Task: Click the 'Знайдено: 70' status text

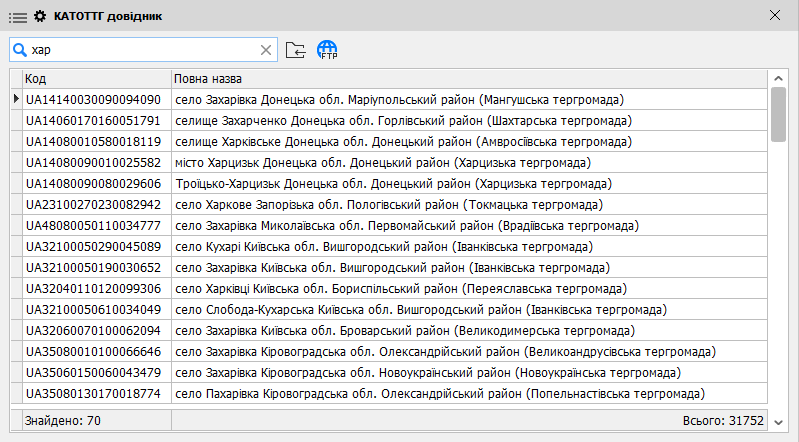Action: click(x=63, y=421)
